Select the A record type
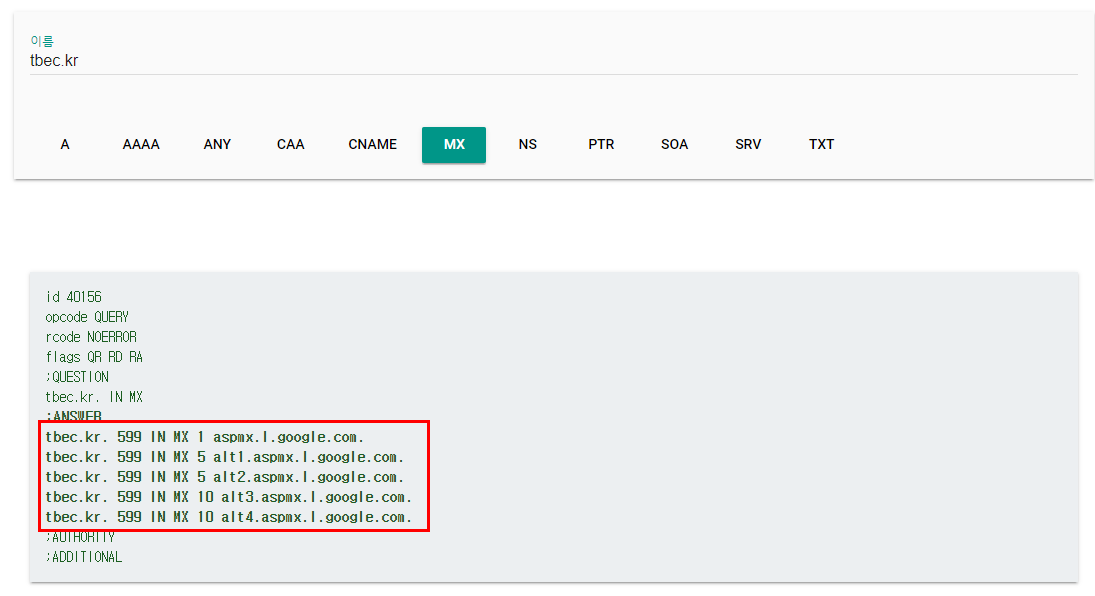The width and height of the screenshot is (1095, 596). 65,145
